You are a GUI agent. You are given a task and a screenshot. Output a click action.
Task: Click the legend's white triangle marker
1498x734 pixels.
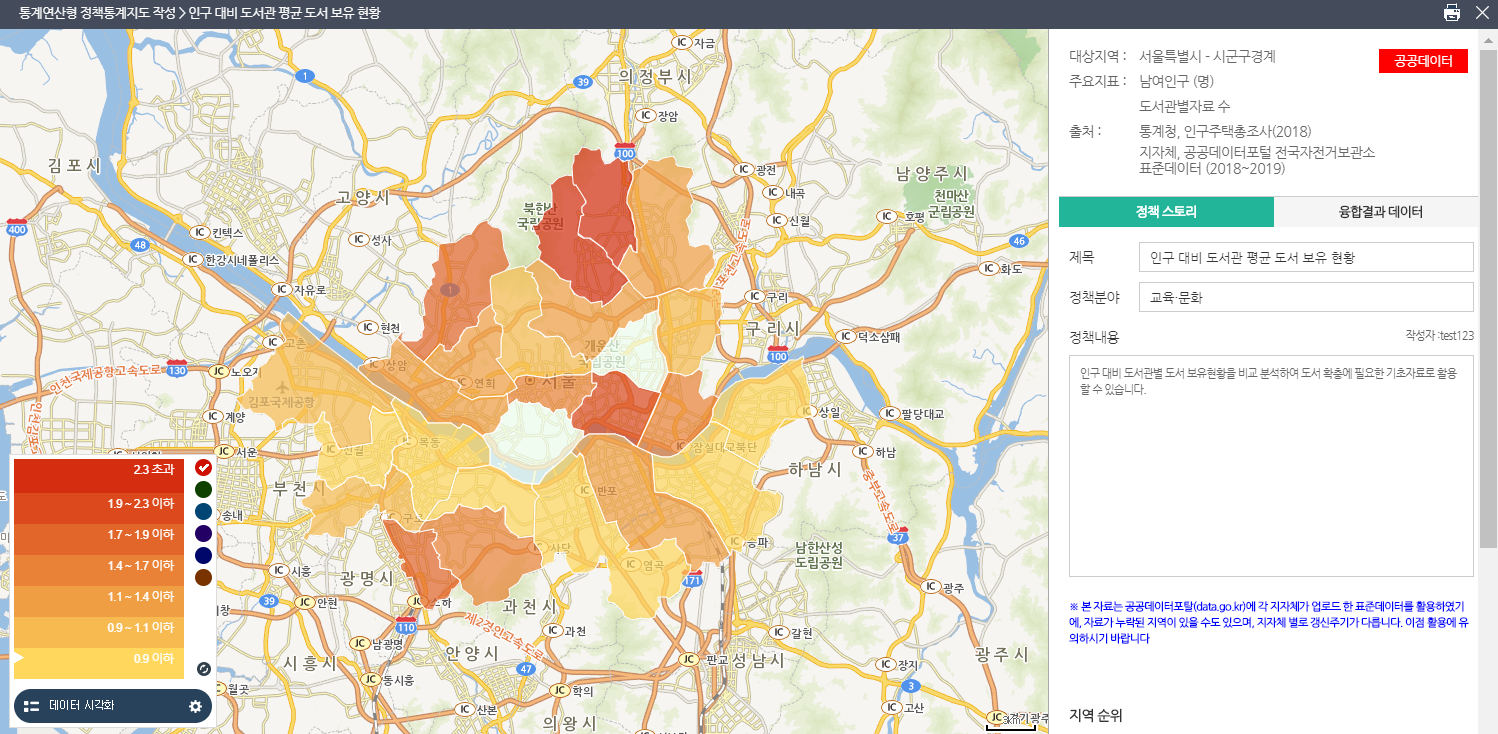17,657
